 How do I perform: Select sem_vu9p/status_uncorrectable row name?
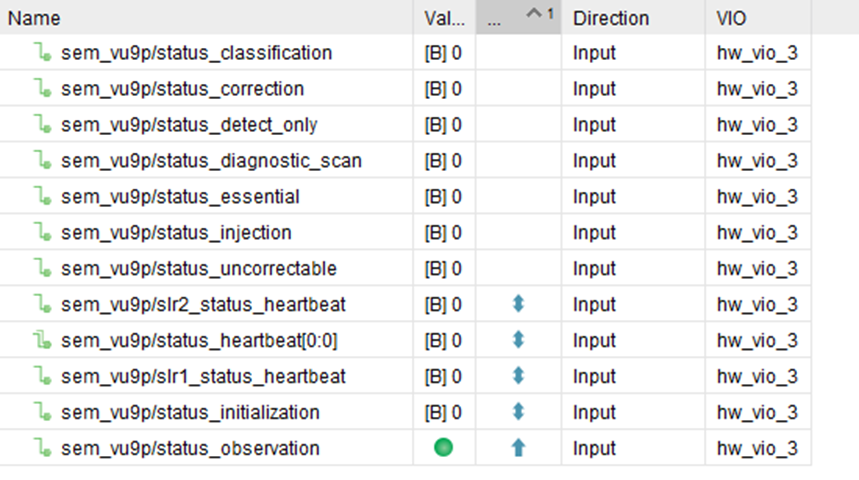[198, 268]
